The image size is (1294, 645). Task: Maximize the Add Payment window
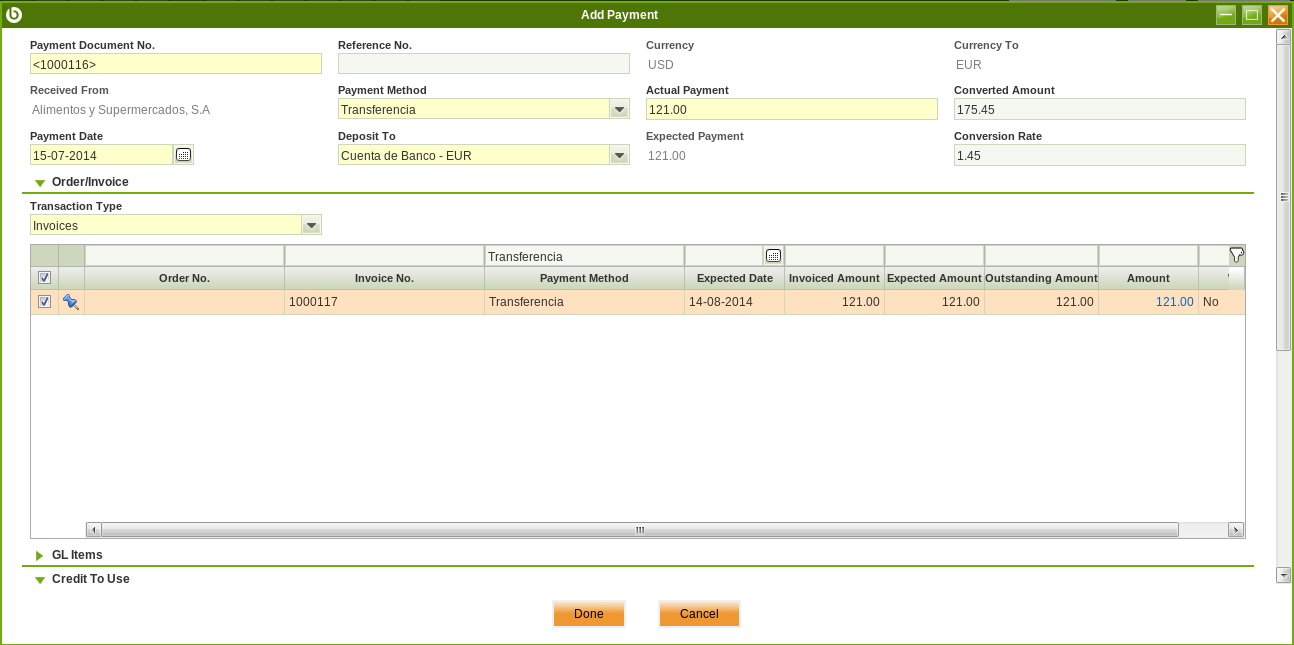pyautogui.click(x=1251, y=15)
